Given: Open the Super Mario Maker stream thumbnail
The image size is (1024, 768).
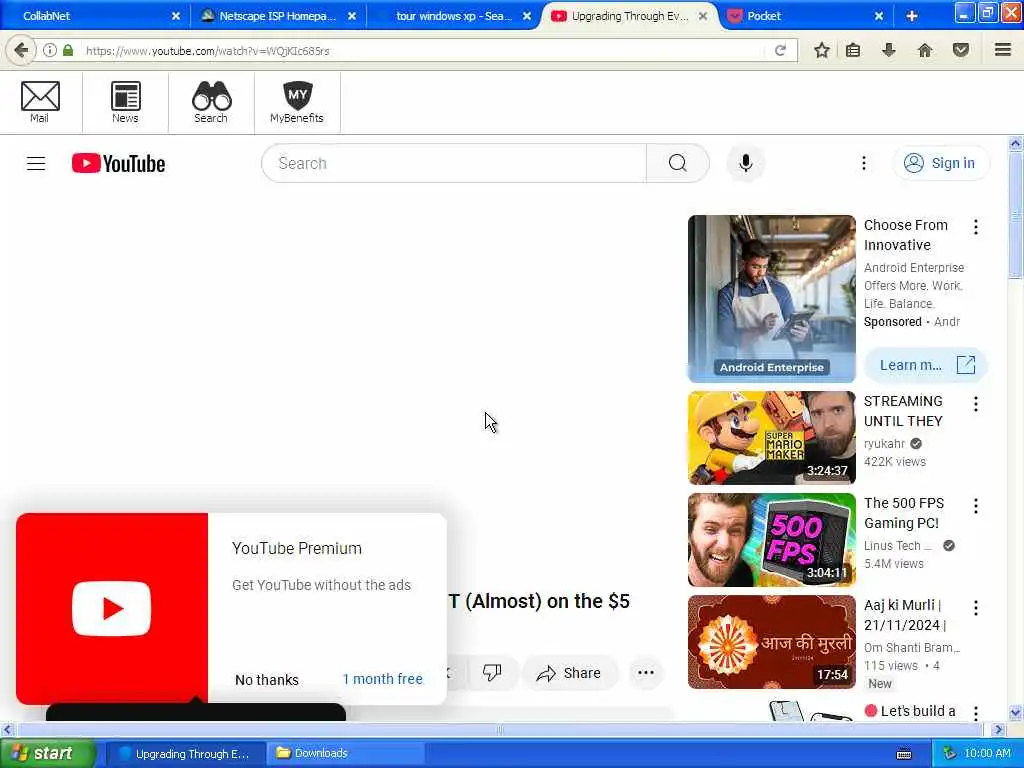Looking at the screenshot, I should (771, 438).
